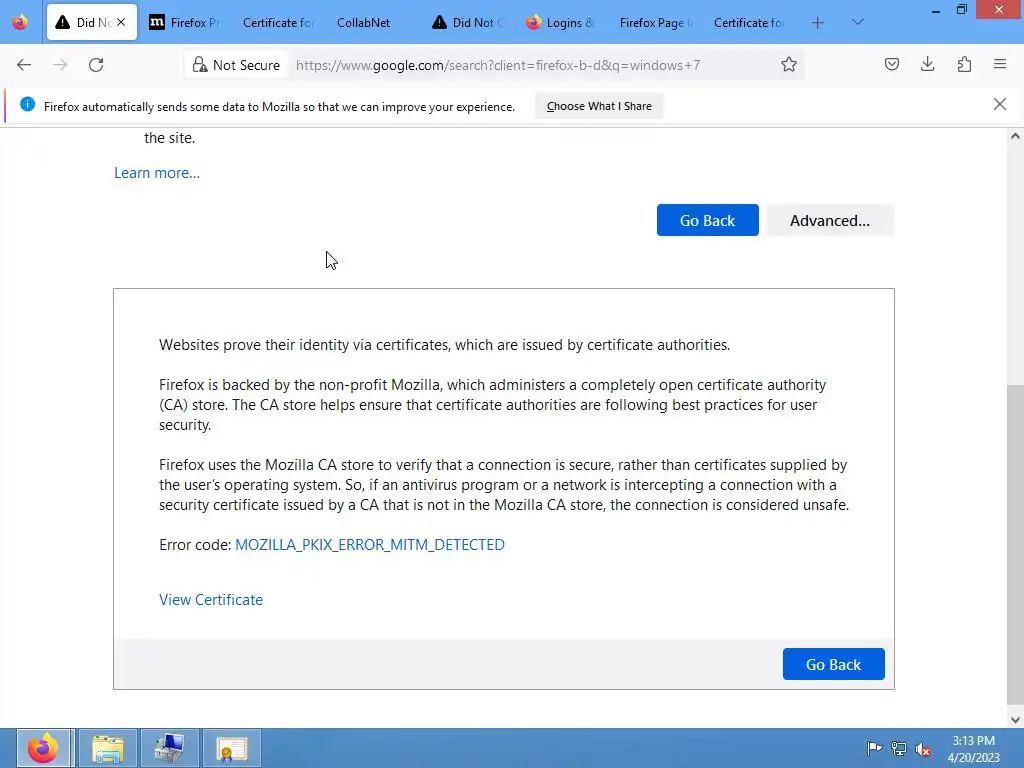Click 'Choose What I Share' button
Viewport: 1024px width, 768px height.
click(599, 106)
